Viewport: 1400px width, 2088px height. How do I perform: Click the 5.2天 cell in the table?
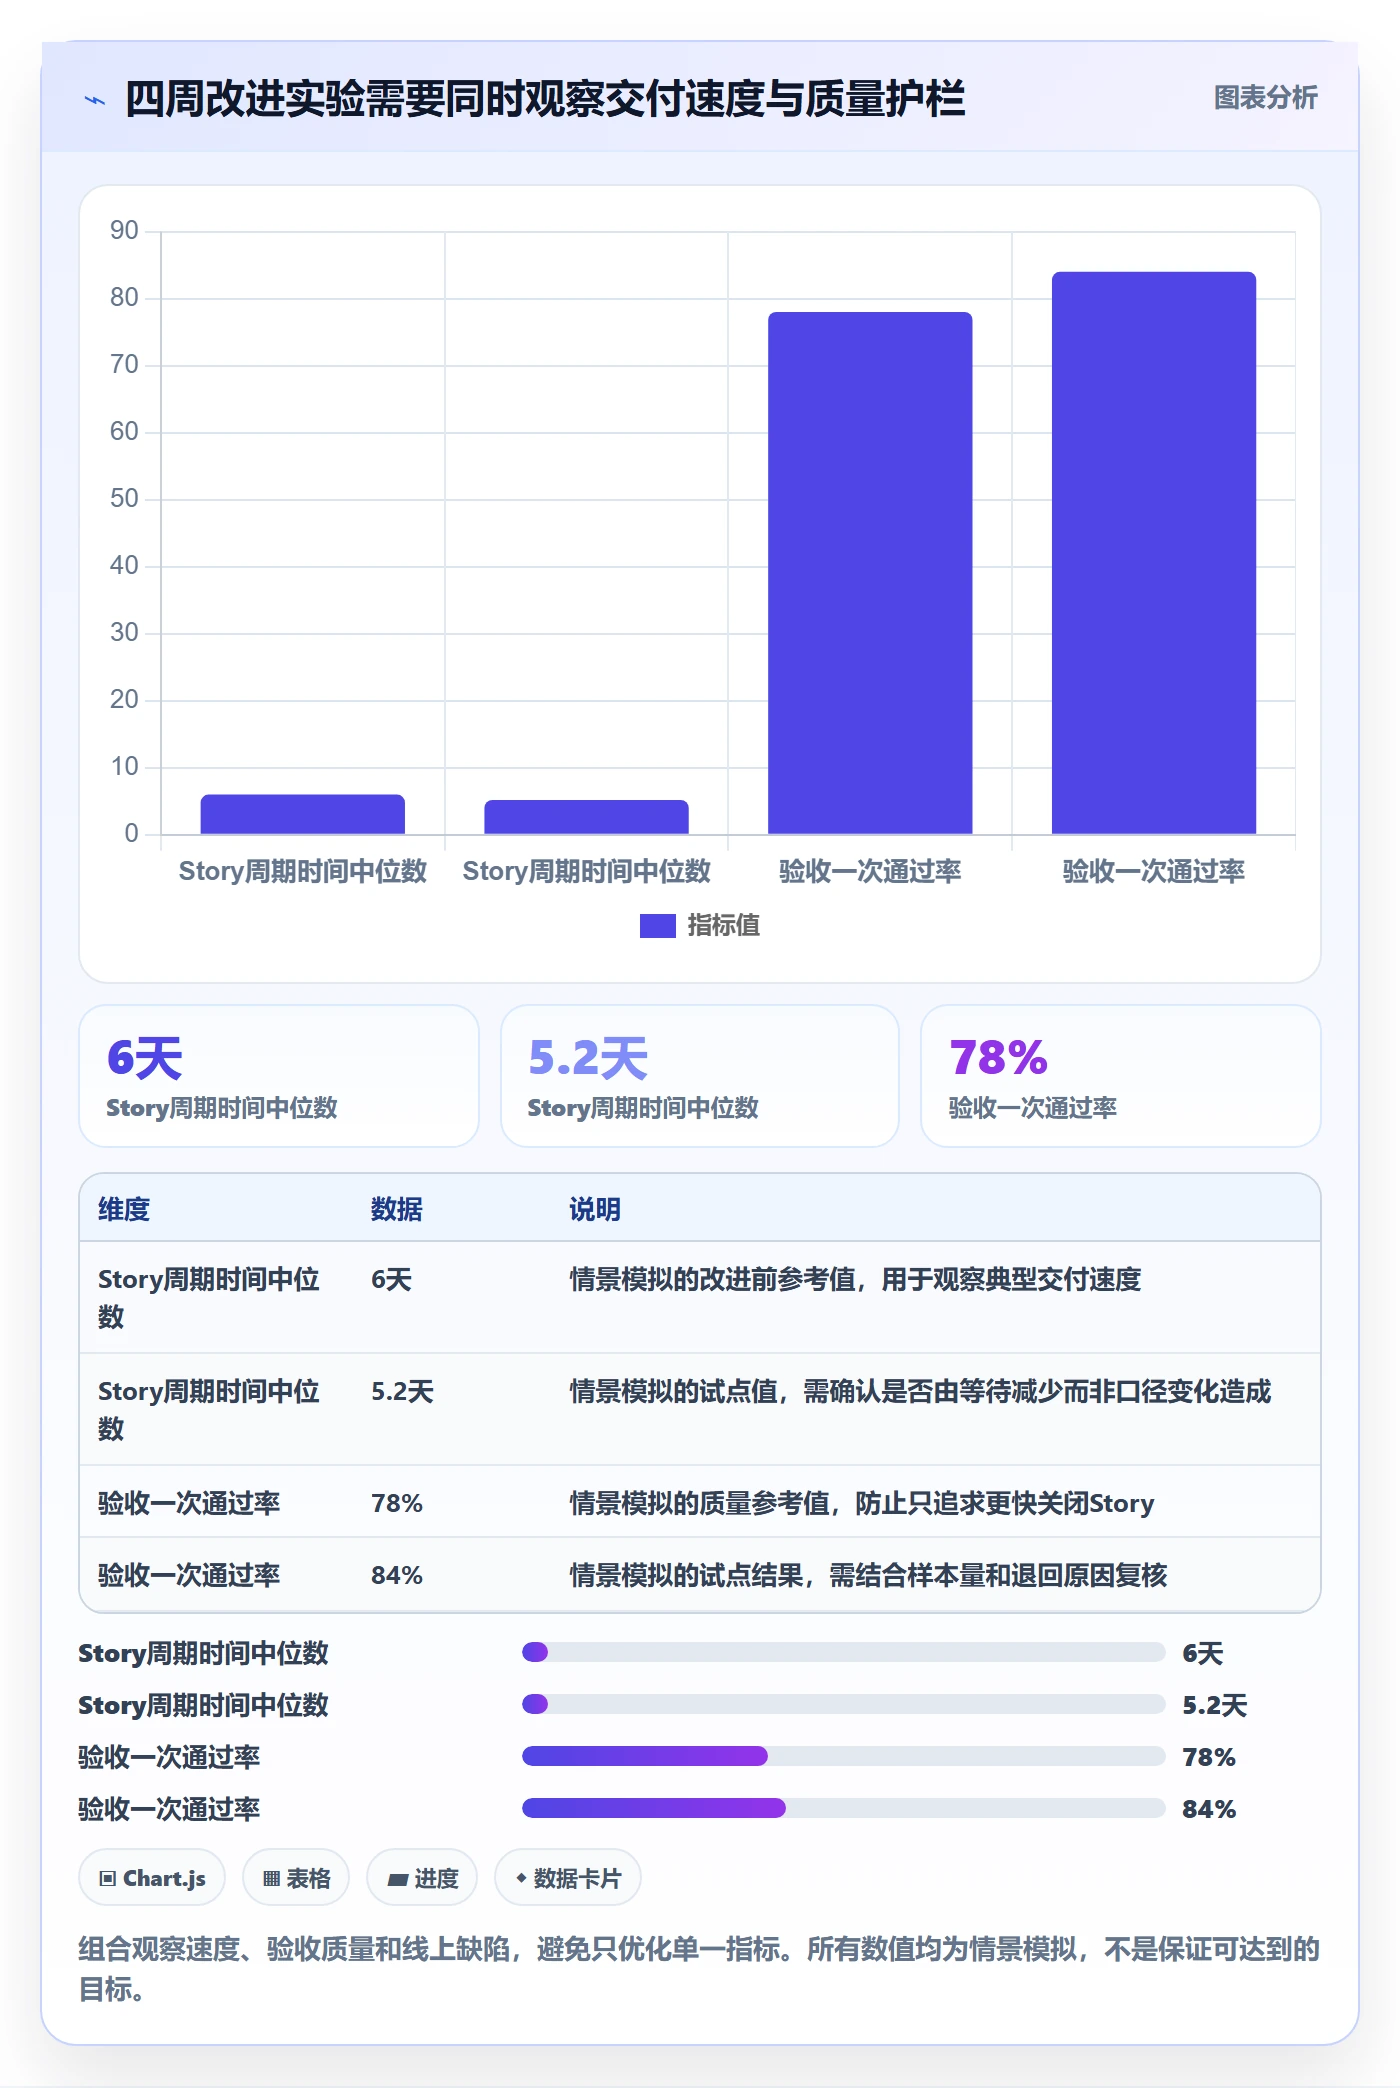403,1391
